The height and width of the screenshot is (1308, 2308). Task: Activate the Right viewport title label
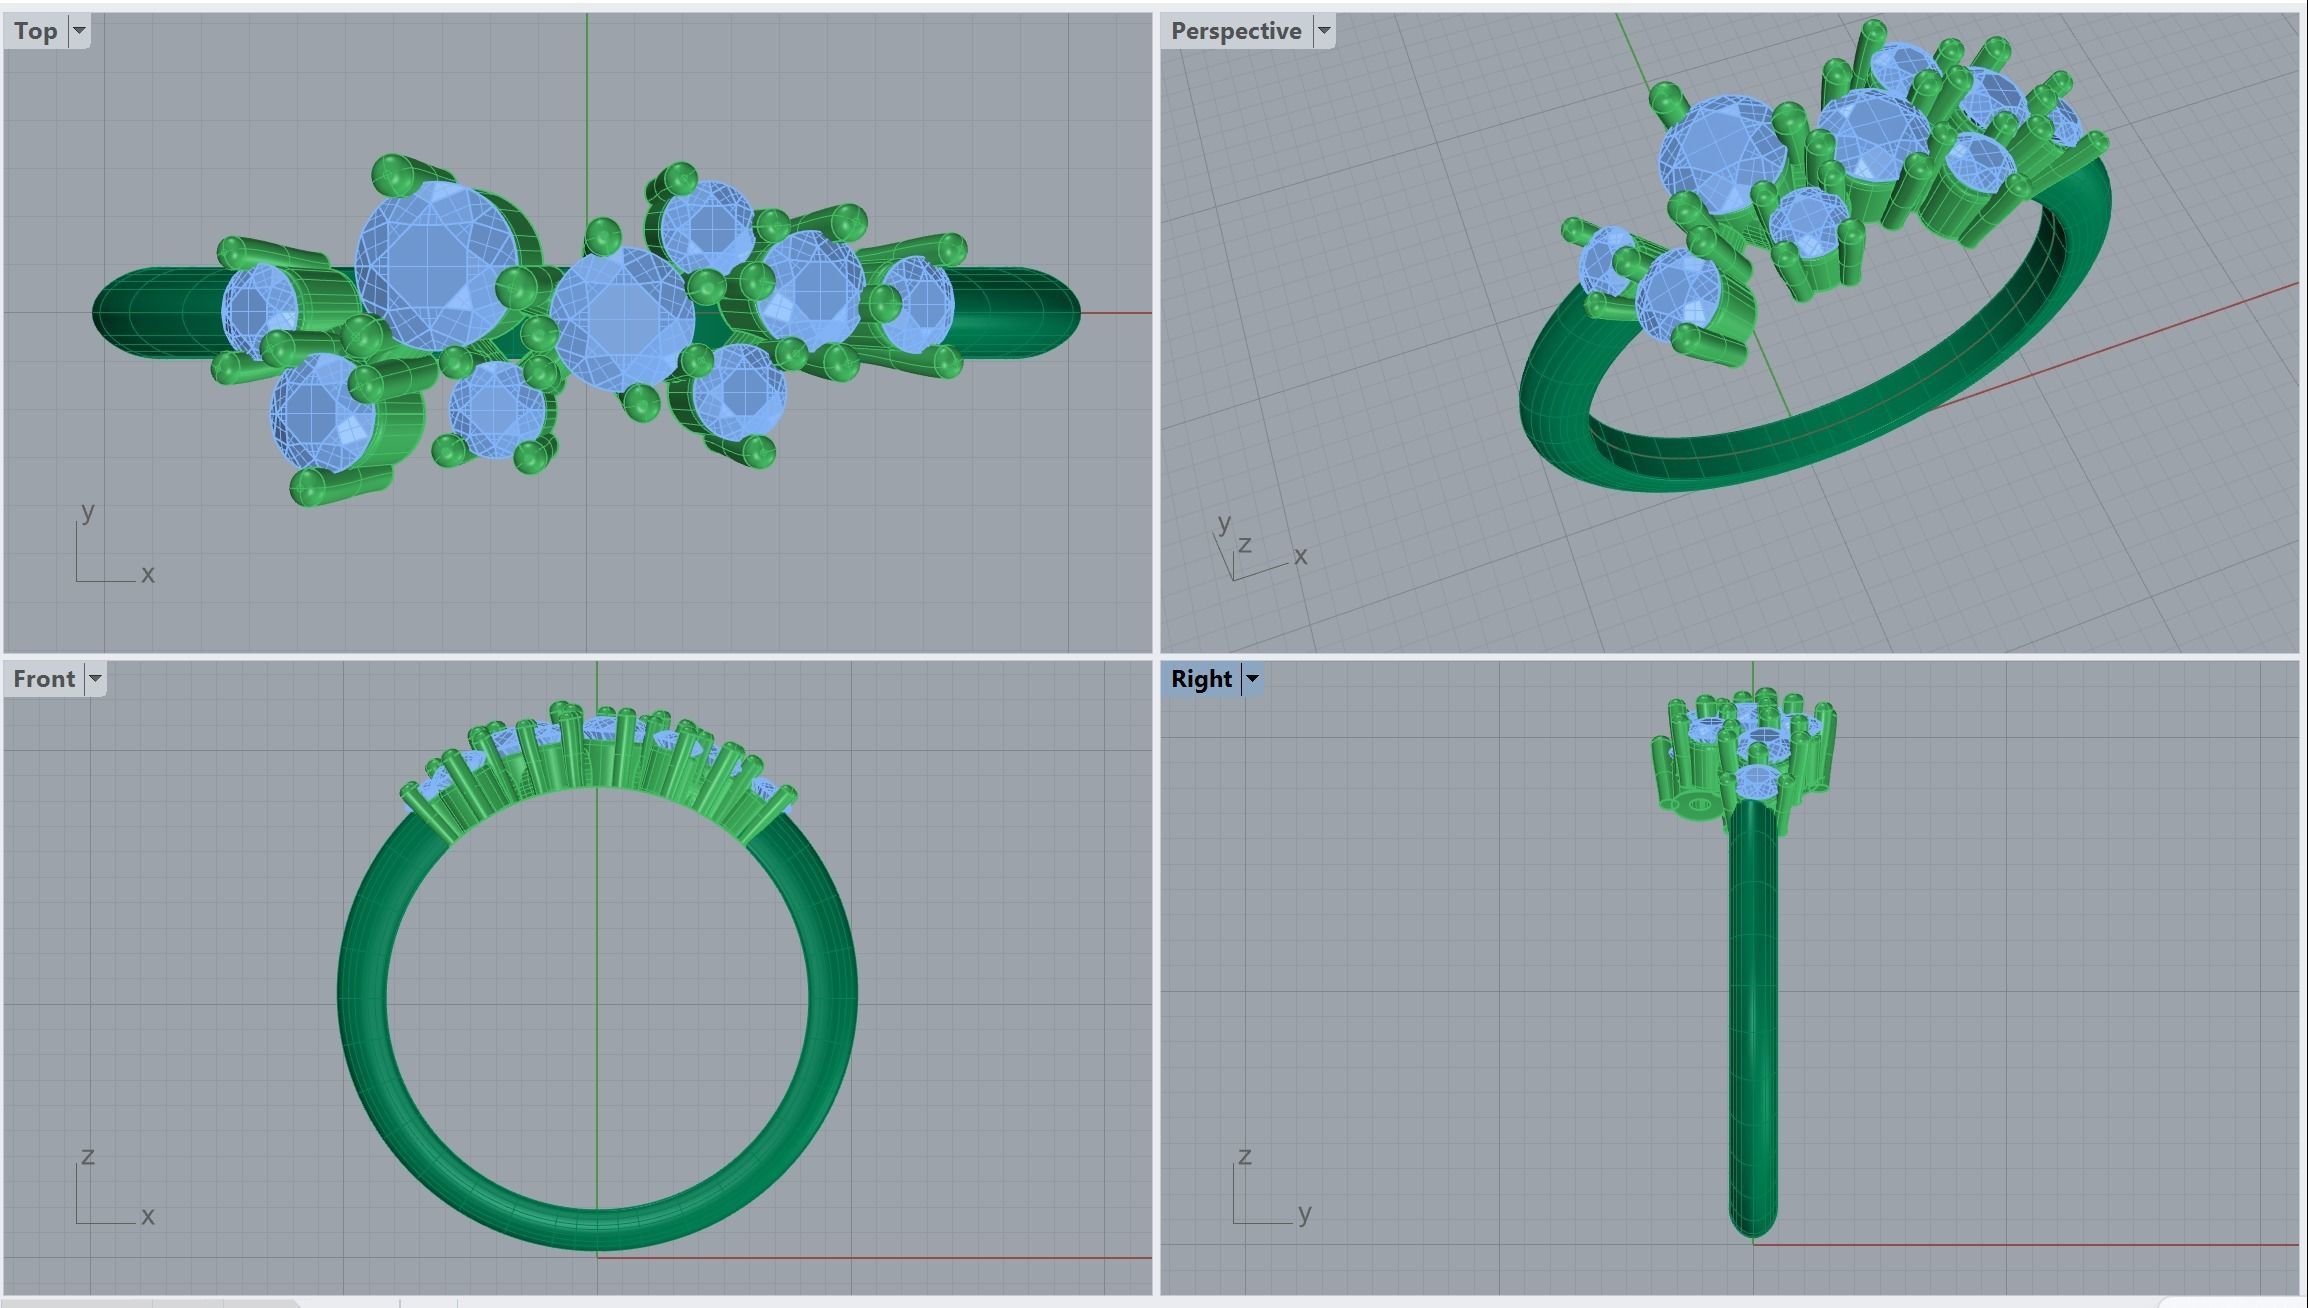coord(1201,679)
